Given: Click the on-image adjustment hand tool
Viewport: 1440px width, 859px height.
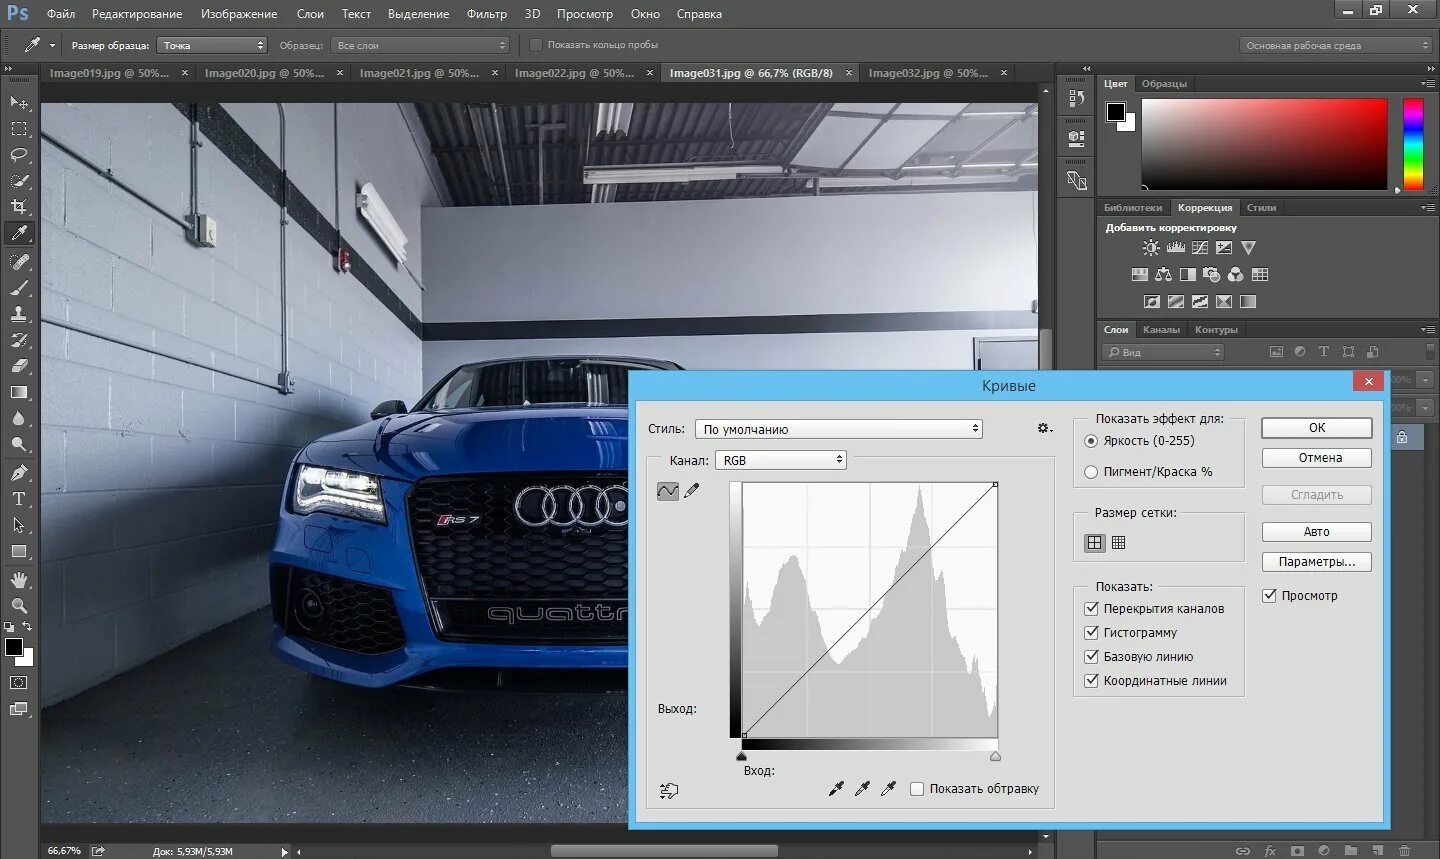Looking at the screenshot, I should 669,790.
